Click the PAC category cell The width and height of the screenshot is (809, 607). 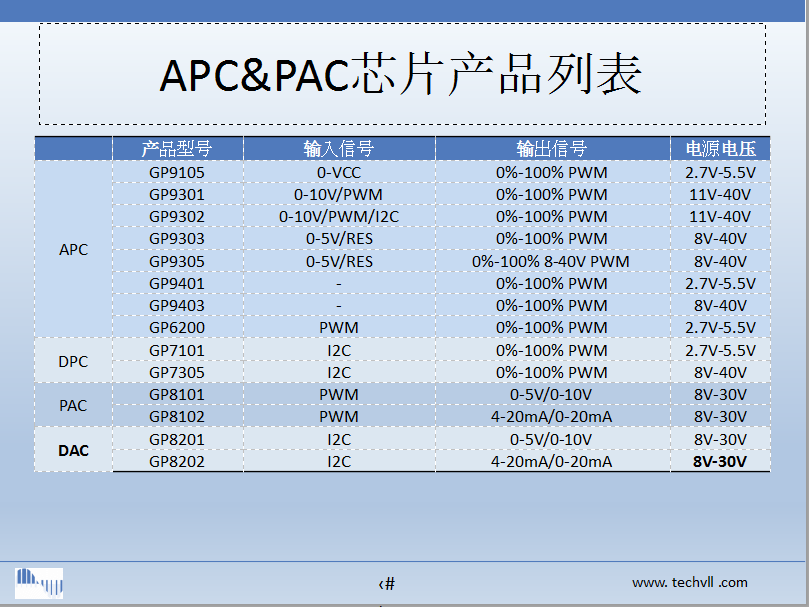click(73, 406)
